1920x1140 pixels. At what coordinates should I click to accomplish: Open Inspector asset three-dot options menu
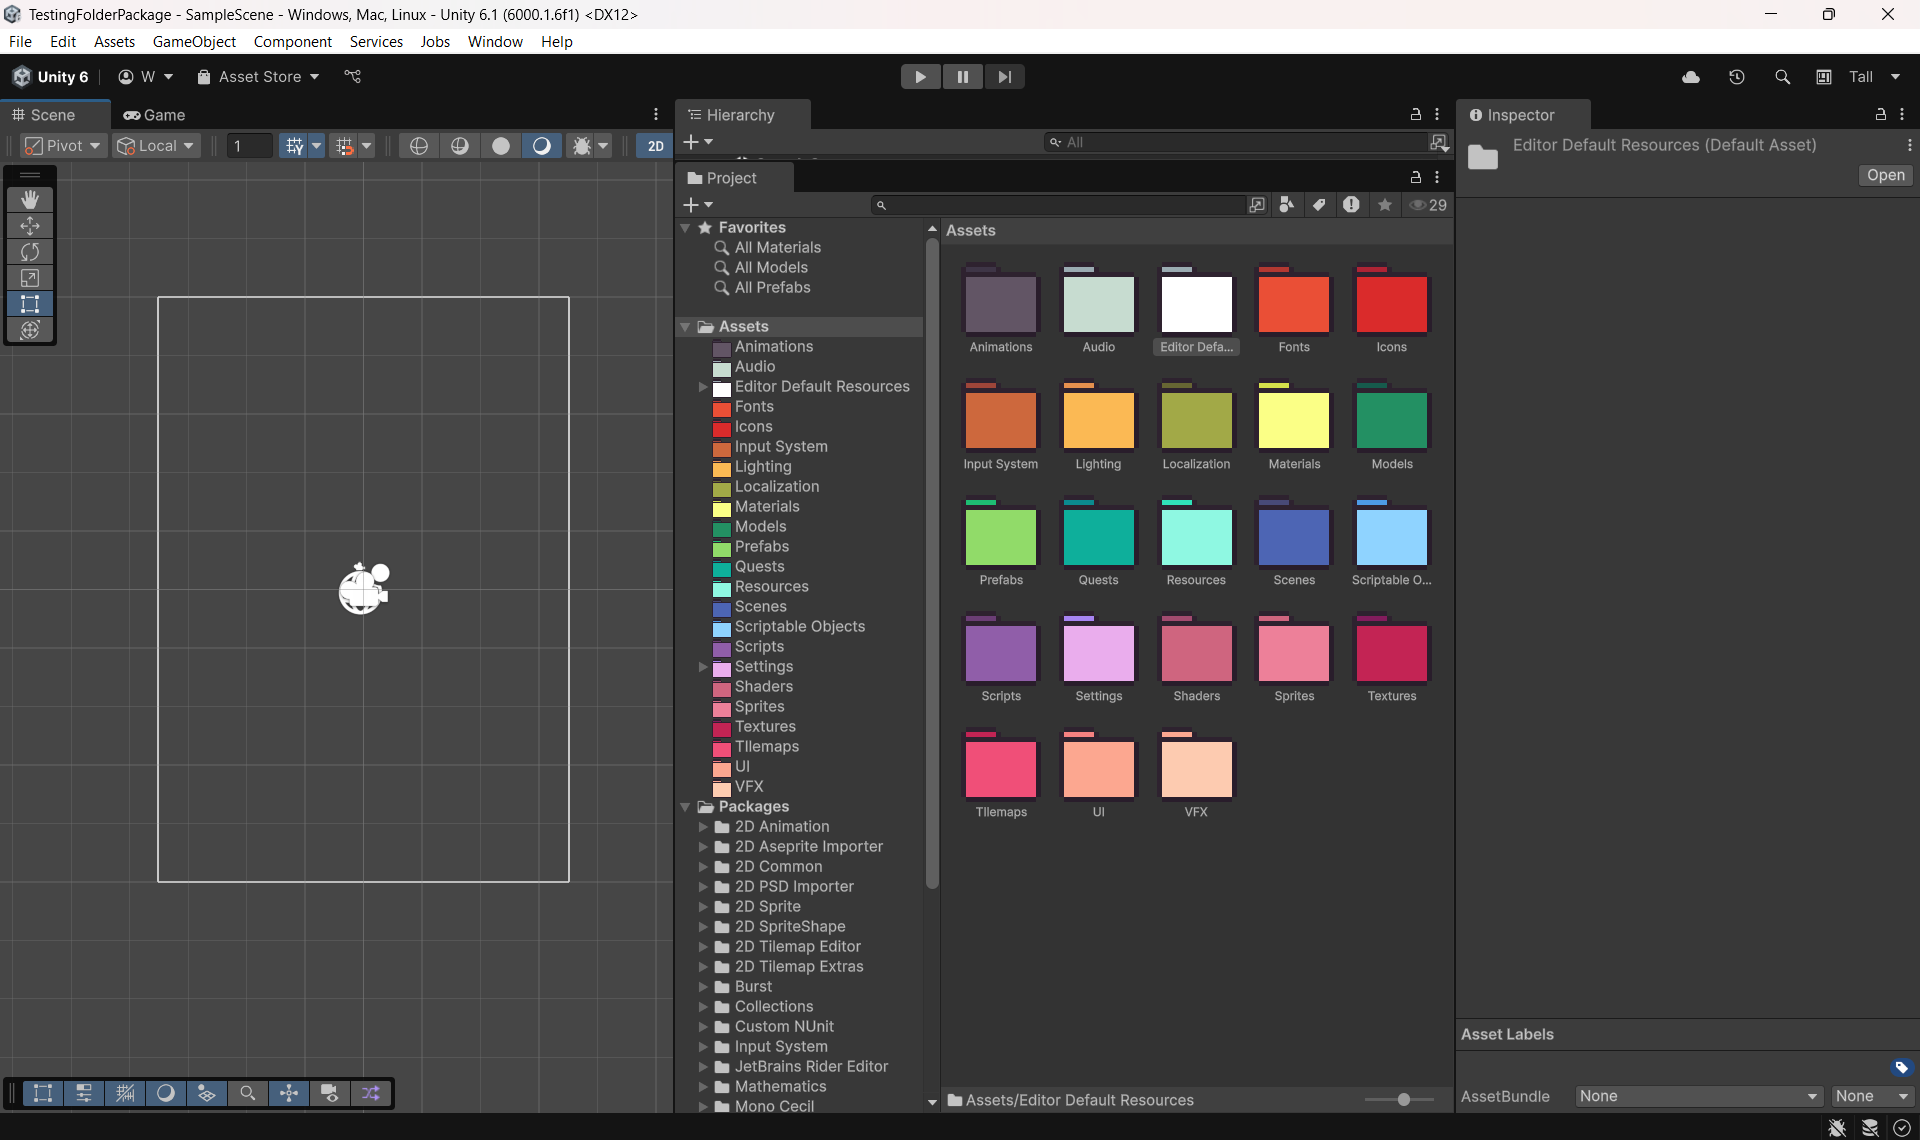point(1909,145)
